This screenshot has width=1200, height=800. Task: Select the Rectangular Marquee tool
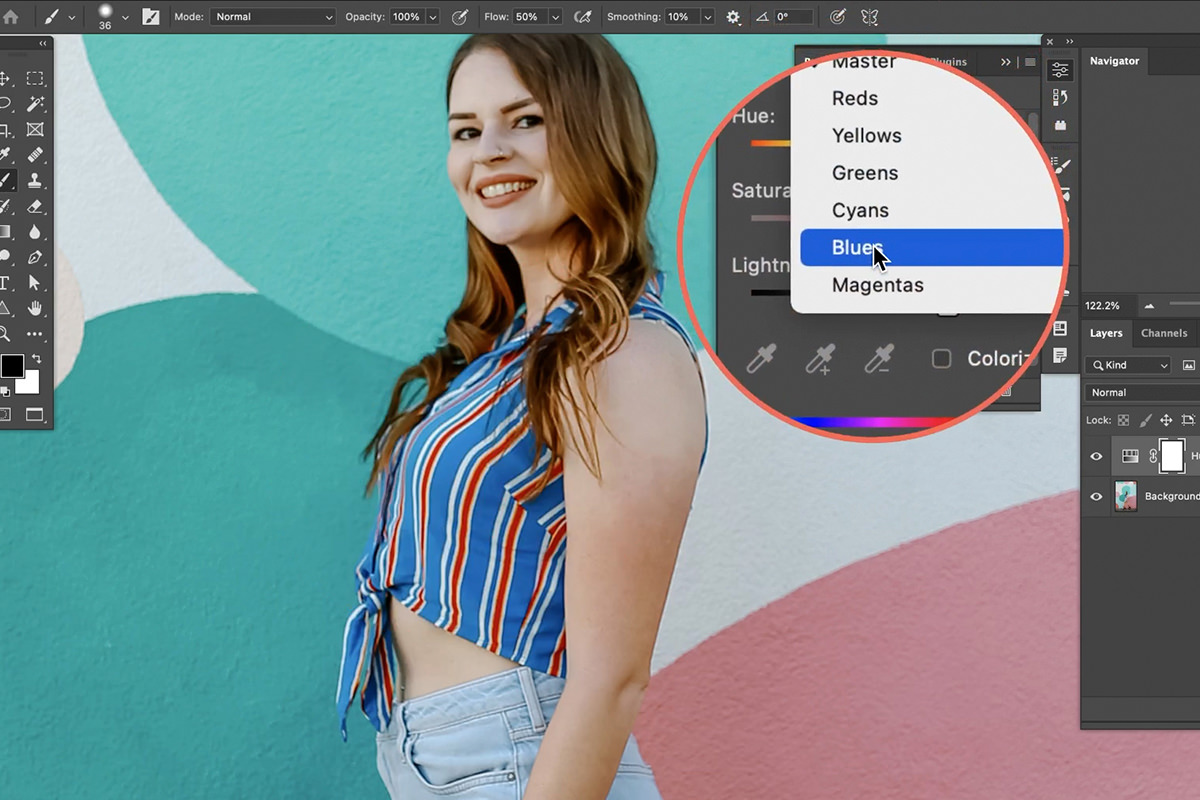[35, 78]
